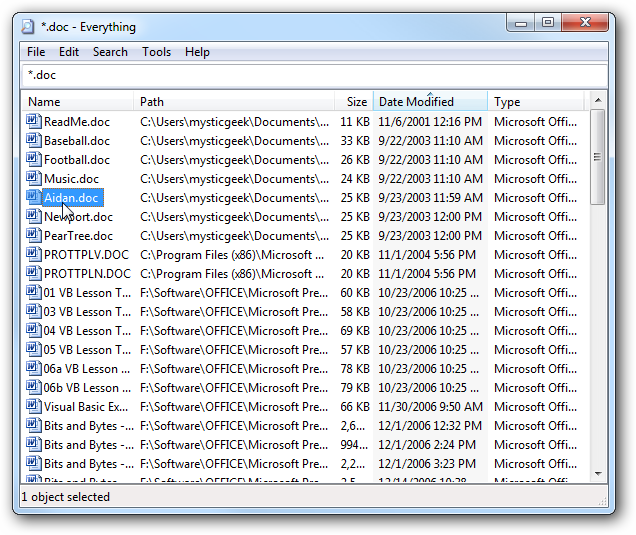Sort results by Type column header
Viewport: 636px width, 535px height.
(x=536, y=101)
